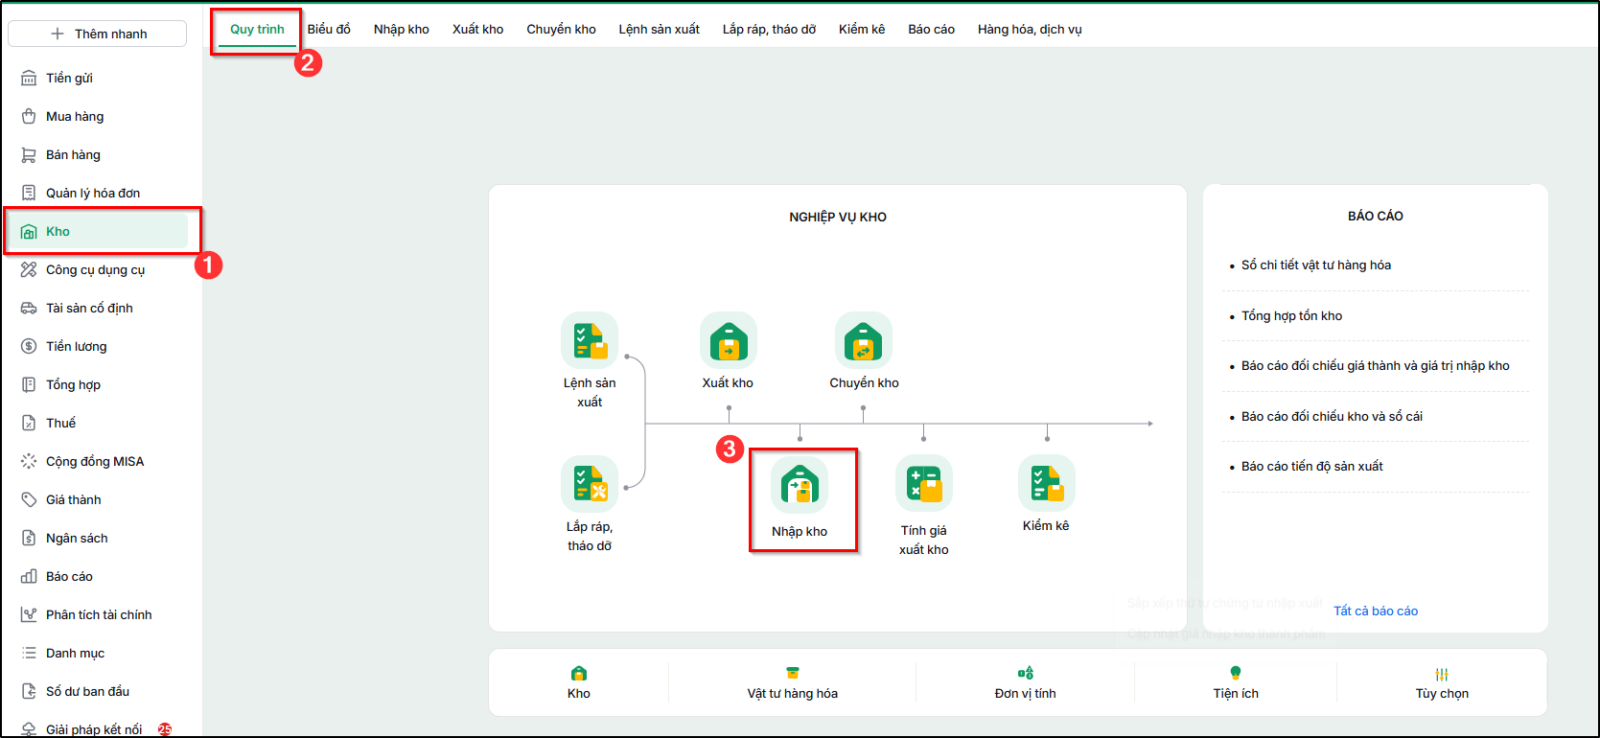1600x738 pixels.
Task: Click the Lệnh sản xuất workflow diagram icon
Action: [x=590, y=341]
